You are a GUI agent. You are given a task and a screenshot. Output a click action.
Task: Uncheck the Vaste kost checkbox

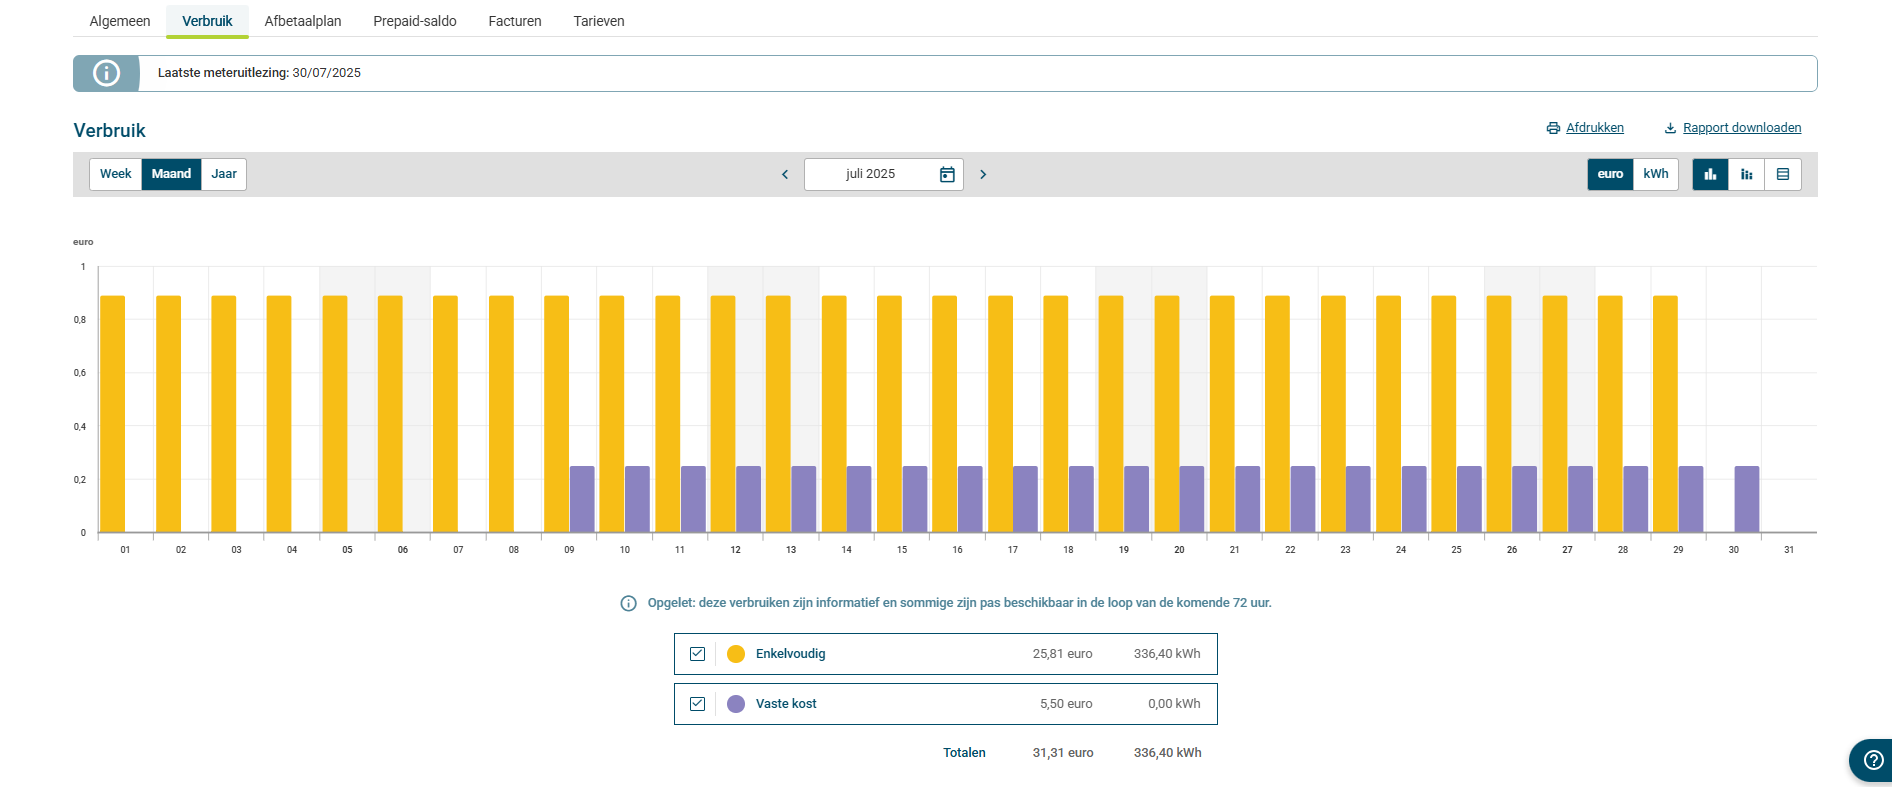(698, 704)
